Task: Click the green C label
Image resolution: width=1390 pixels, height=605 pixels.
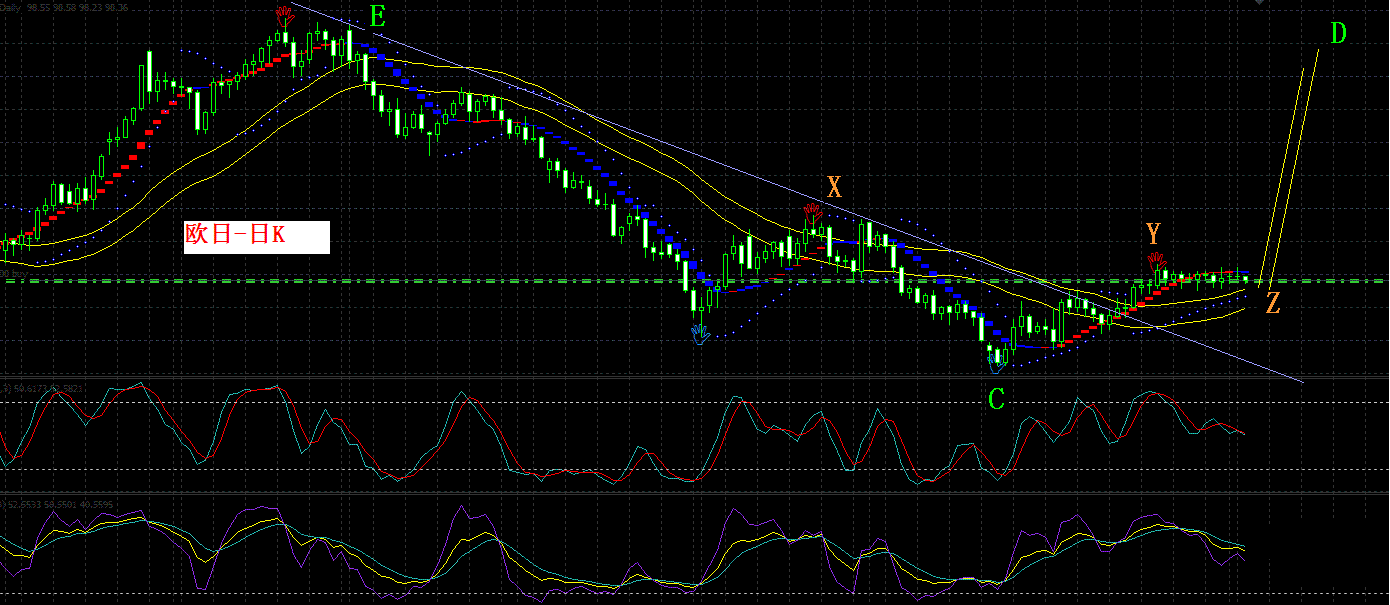Action: [x=996, y=399]
